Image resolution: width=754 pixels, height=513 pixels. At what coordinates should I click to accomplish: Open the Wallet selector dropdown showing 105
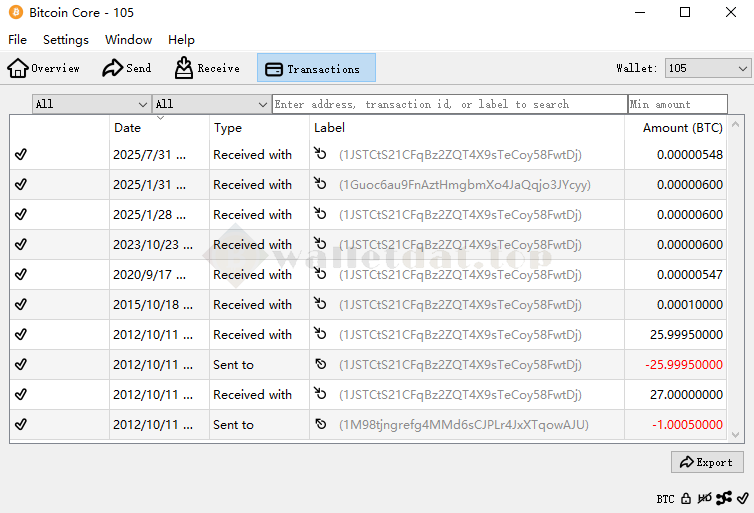pos(708,68)
